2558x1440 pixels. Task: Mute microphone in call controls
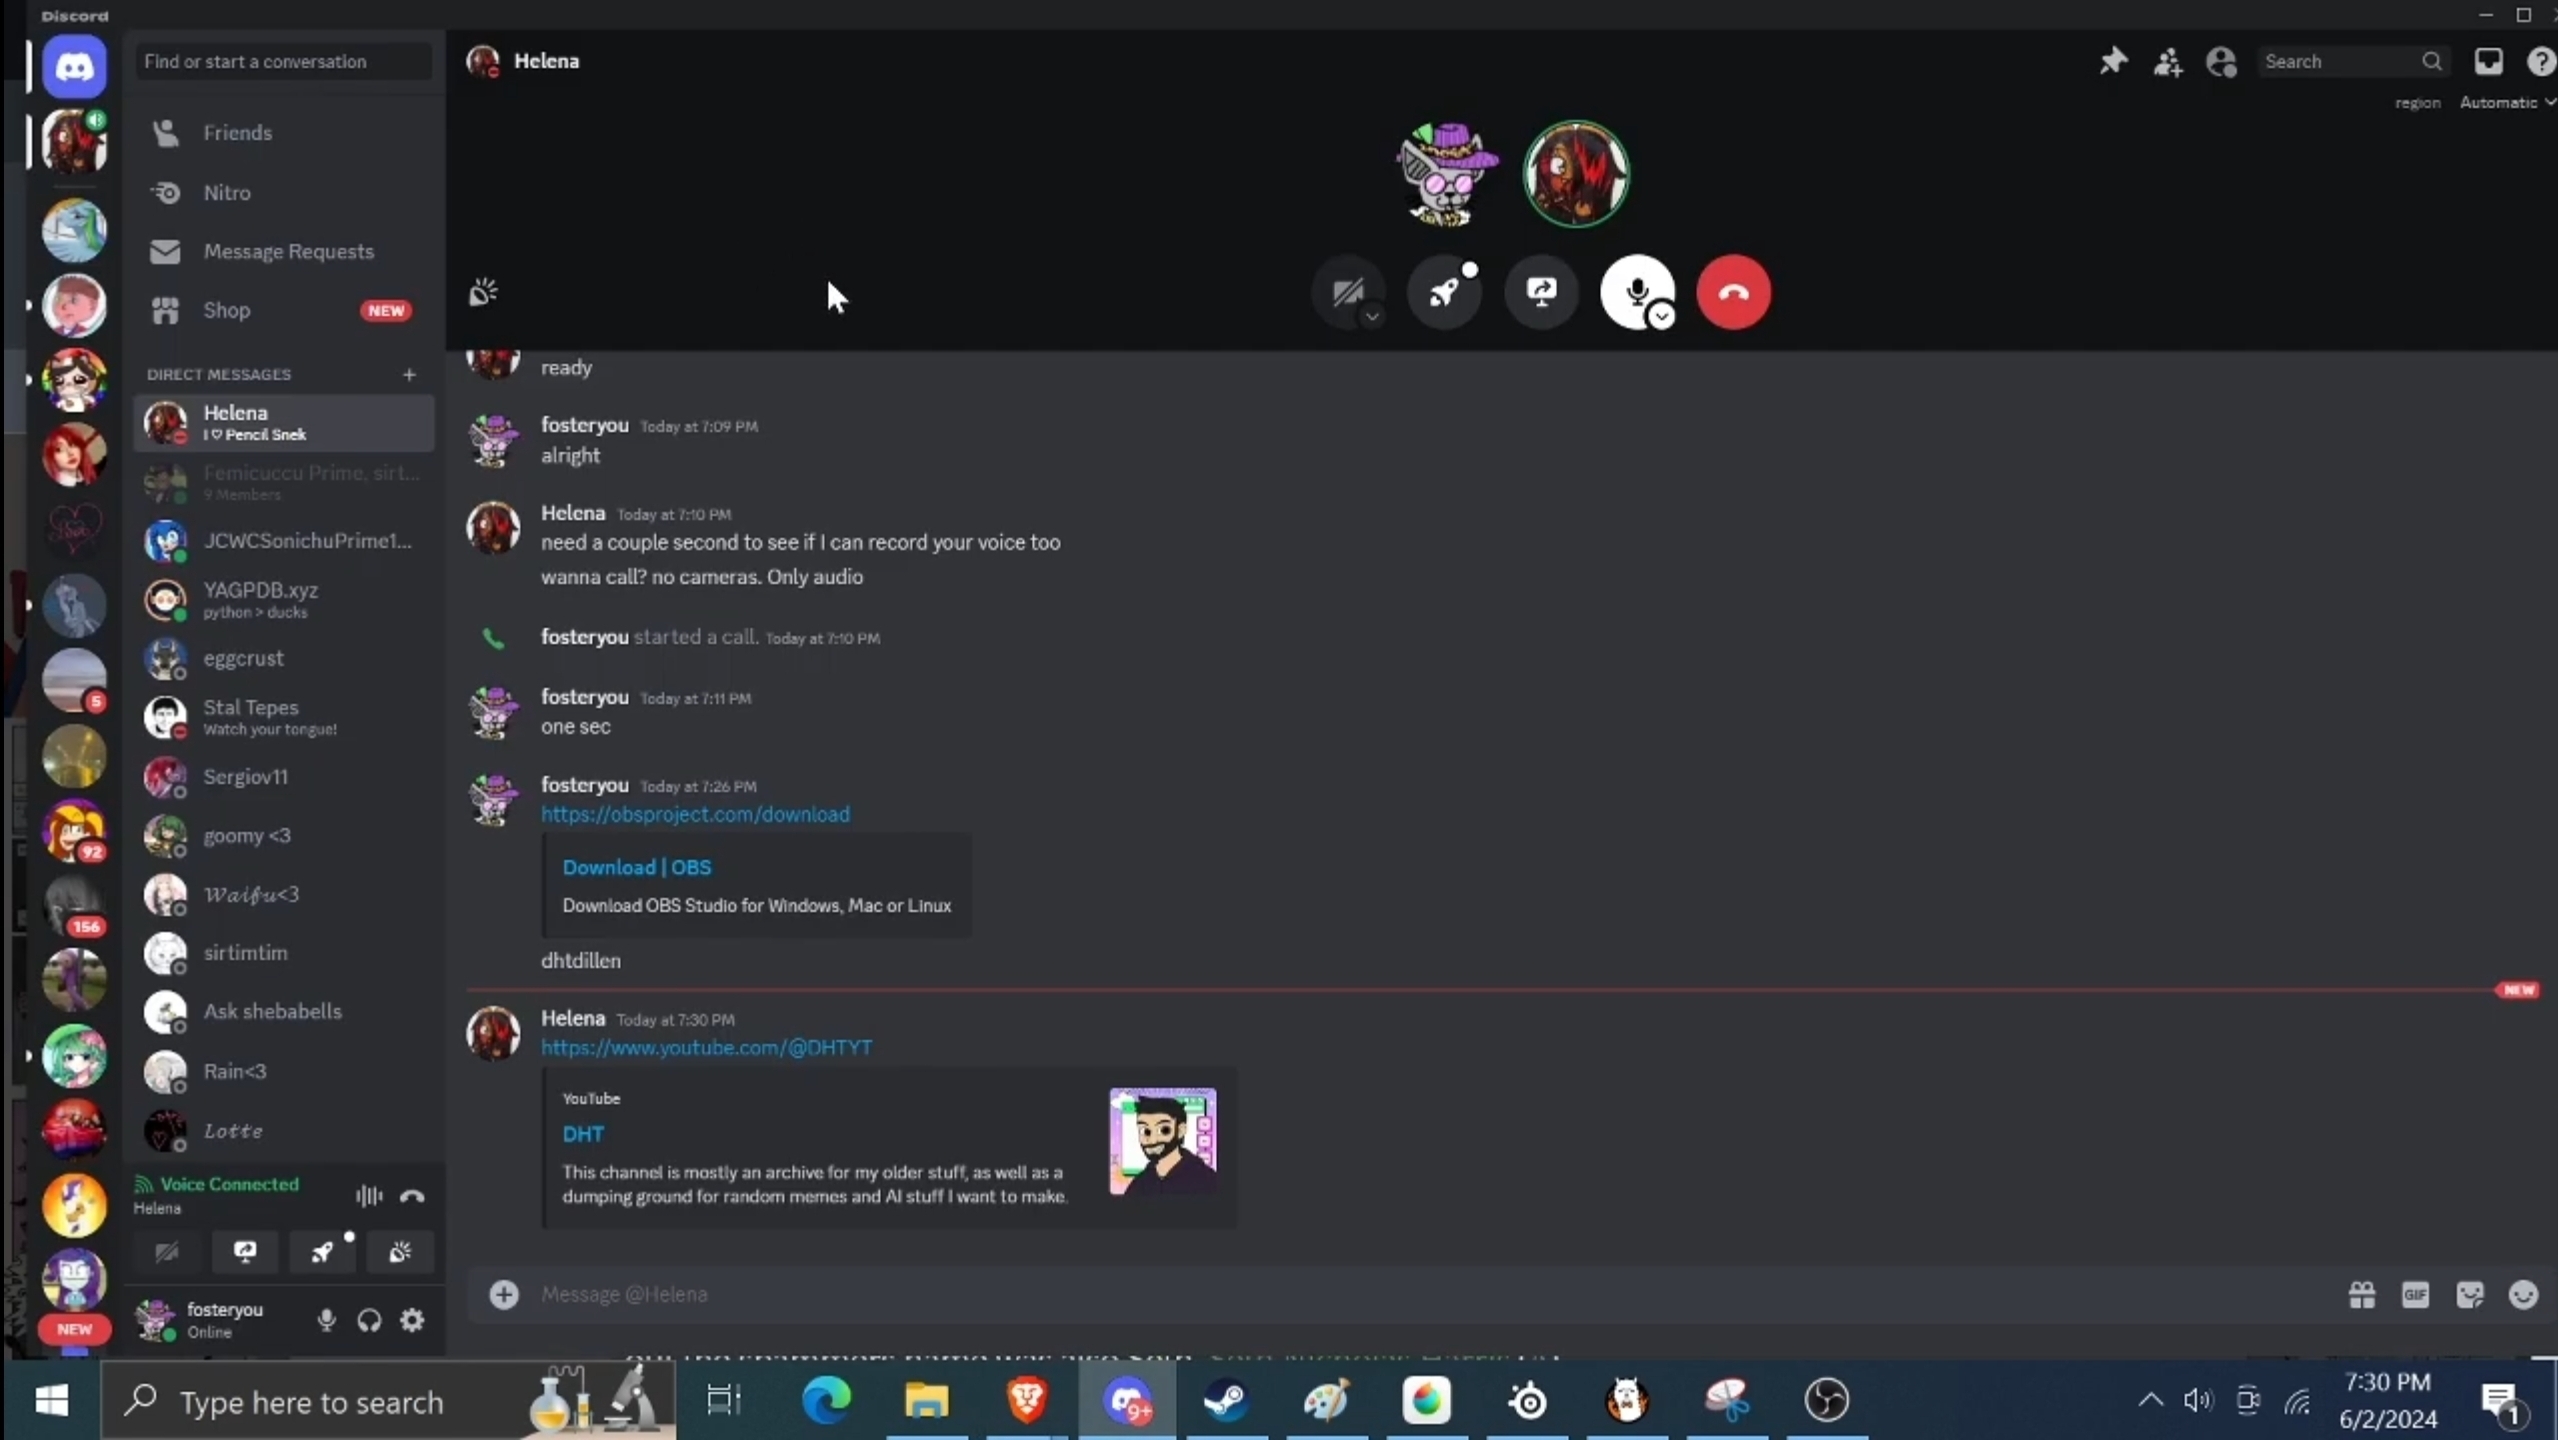coord(1637,292)
